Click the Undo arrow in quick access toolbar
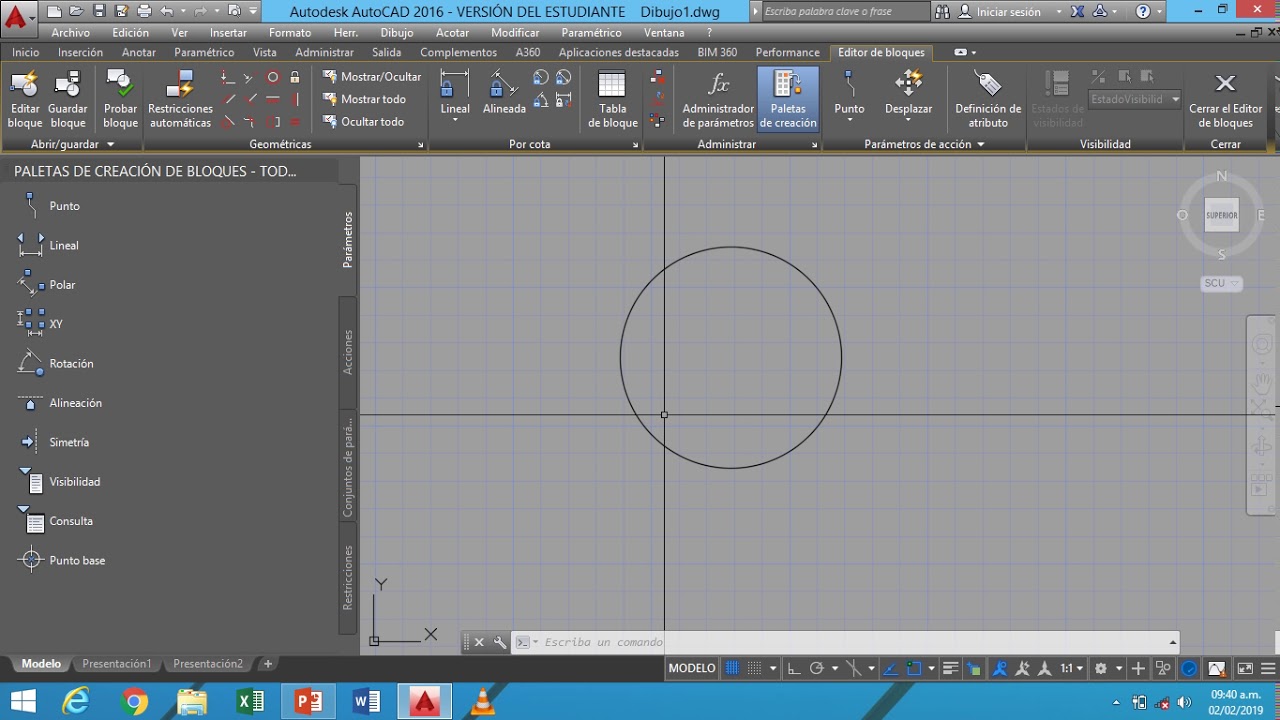This screenshot has width=1280, height=720. tap(166, 11)
